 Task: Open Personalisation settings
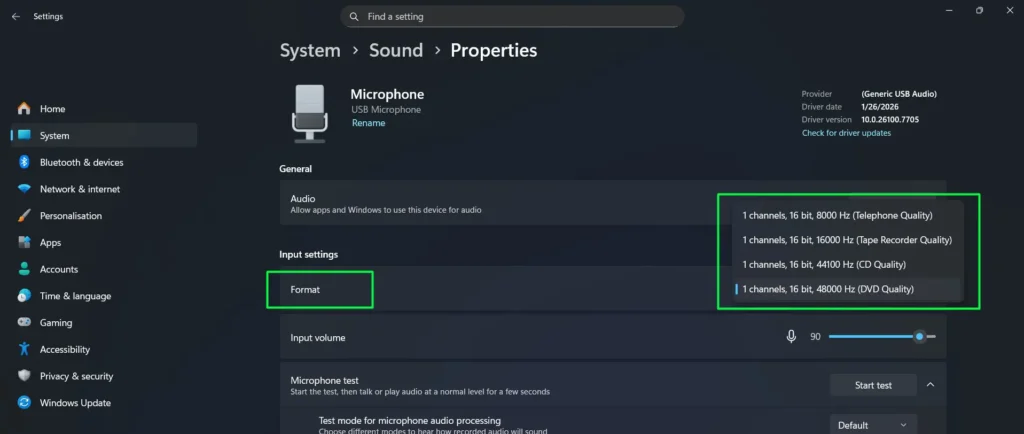[x=104, y=215]
